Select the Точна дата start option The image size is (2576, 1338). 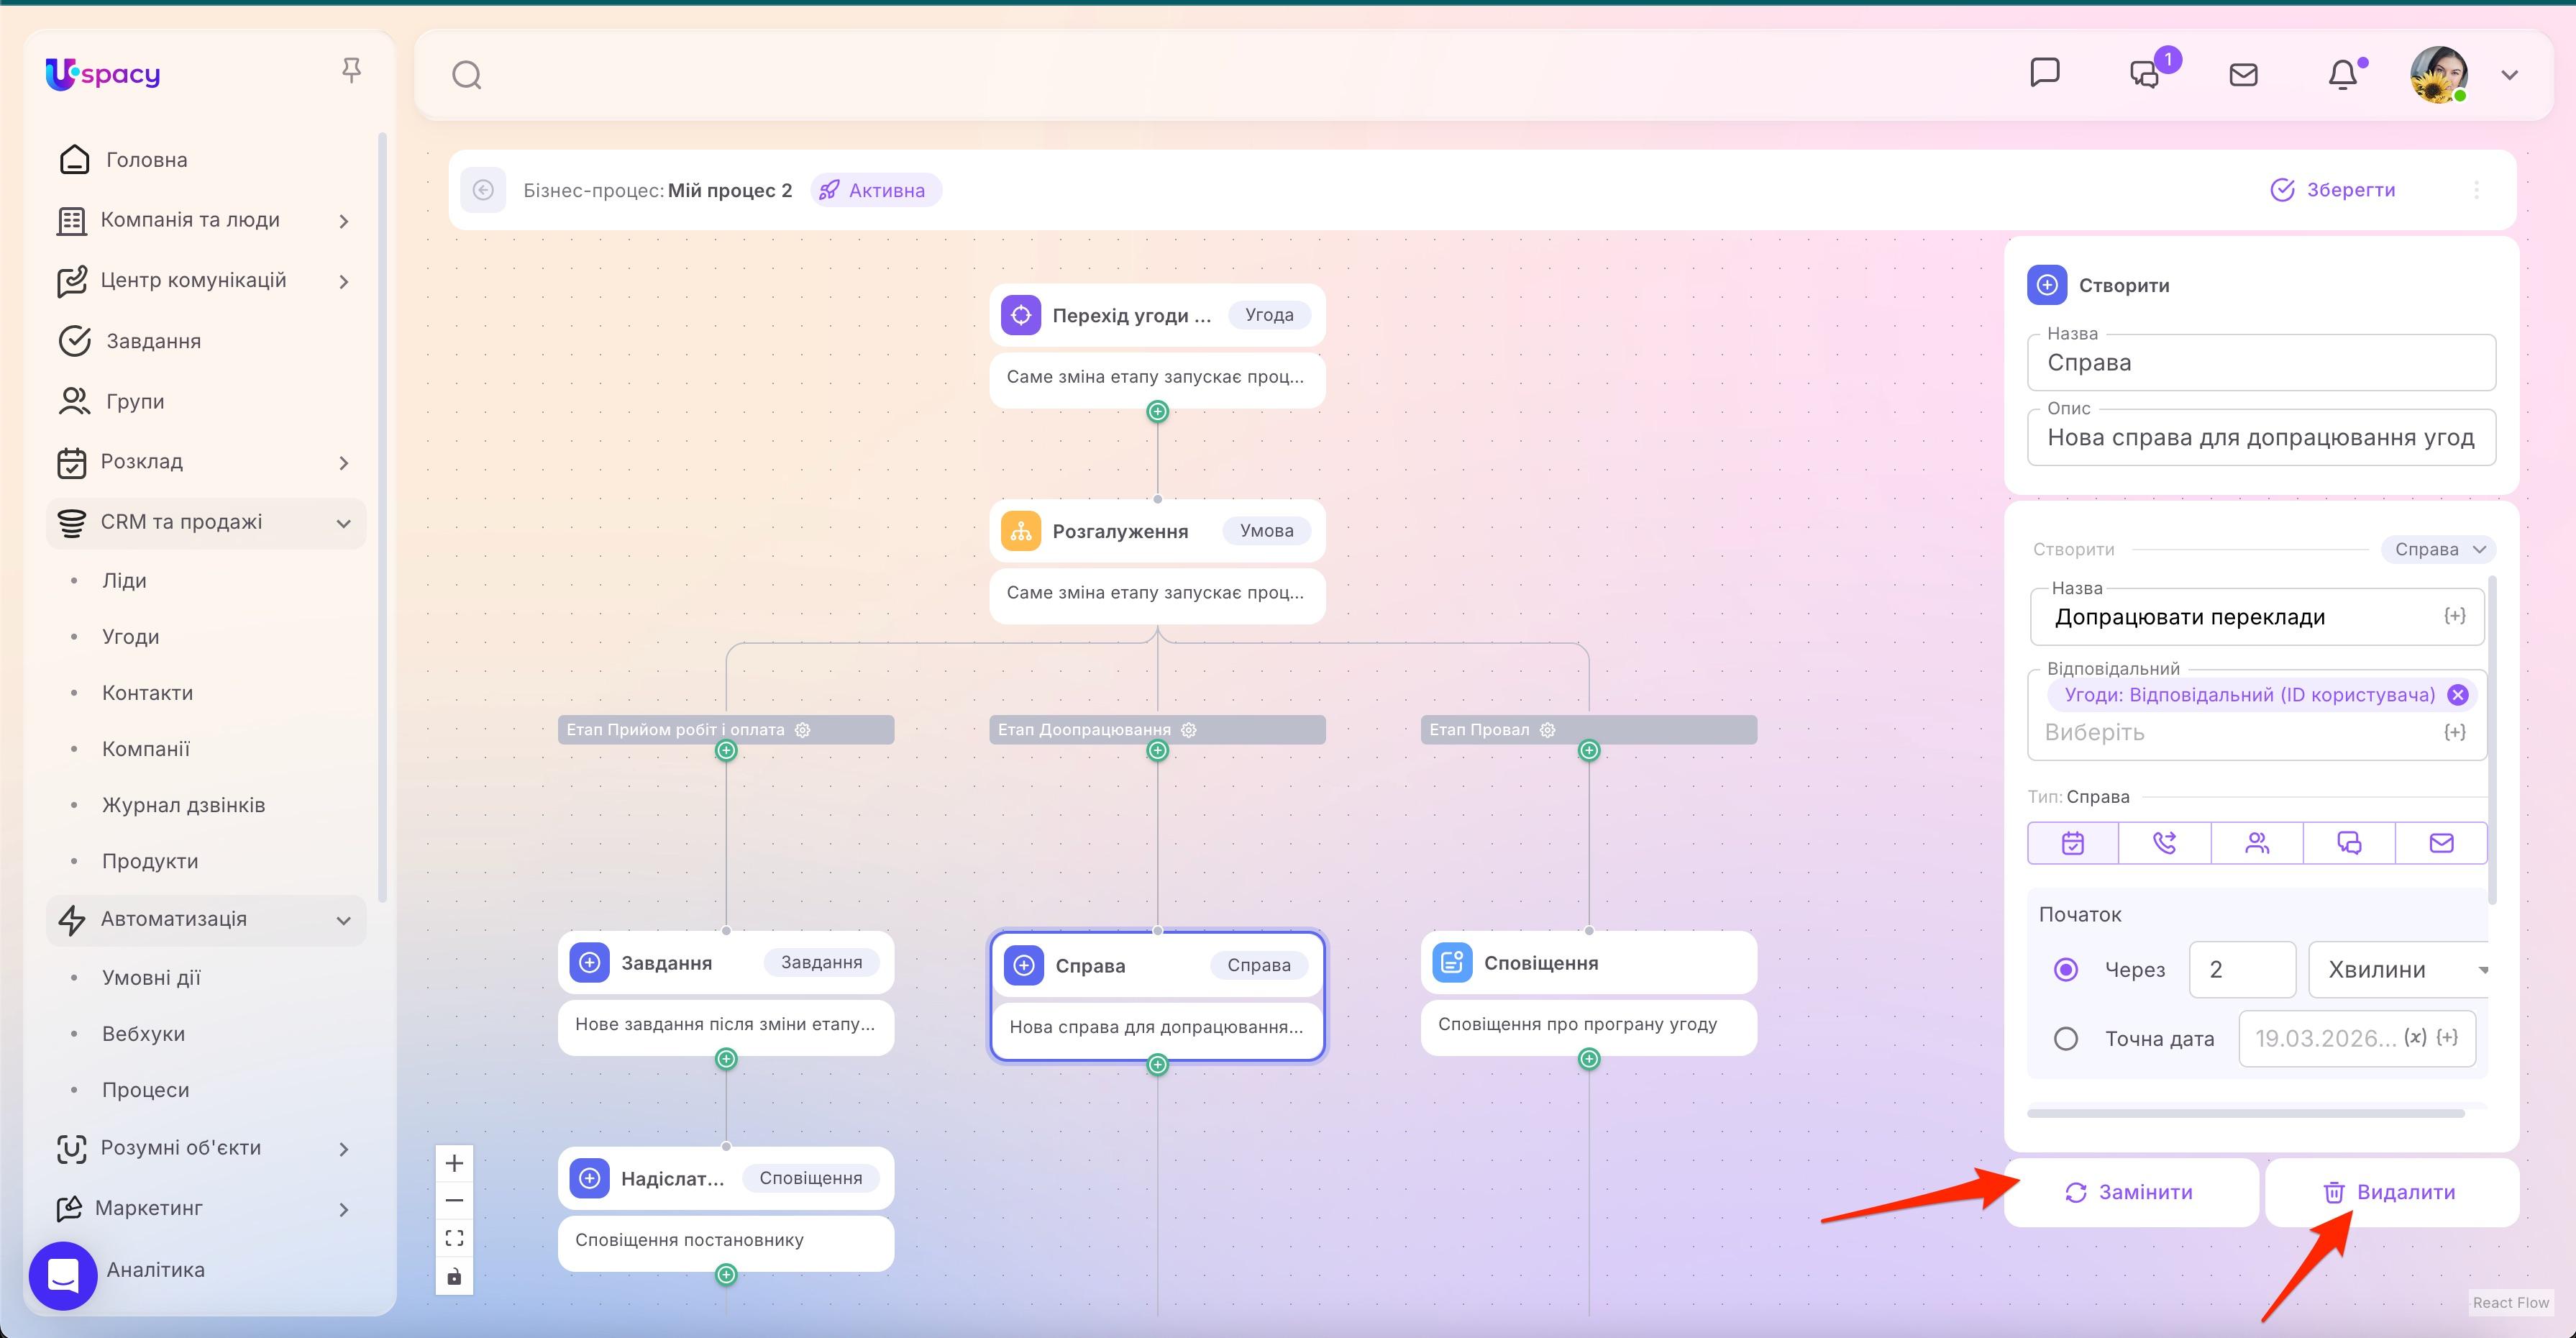pos(2066,1038)
